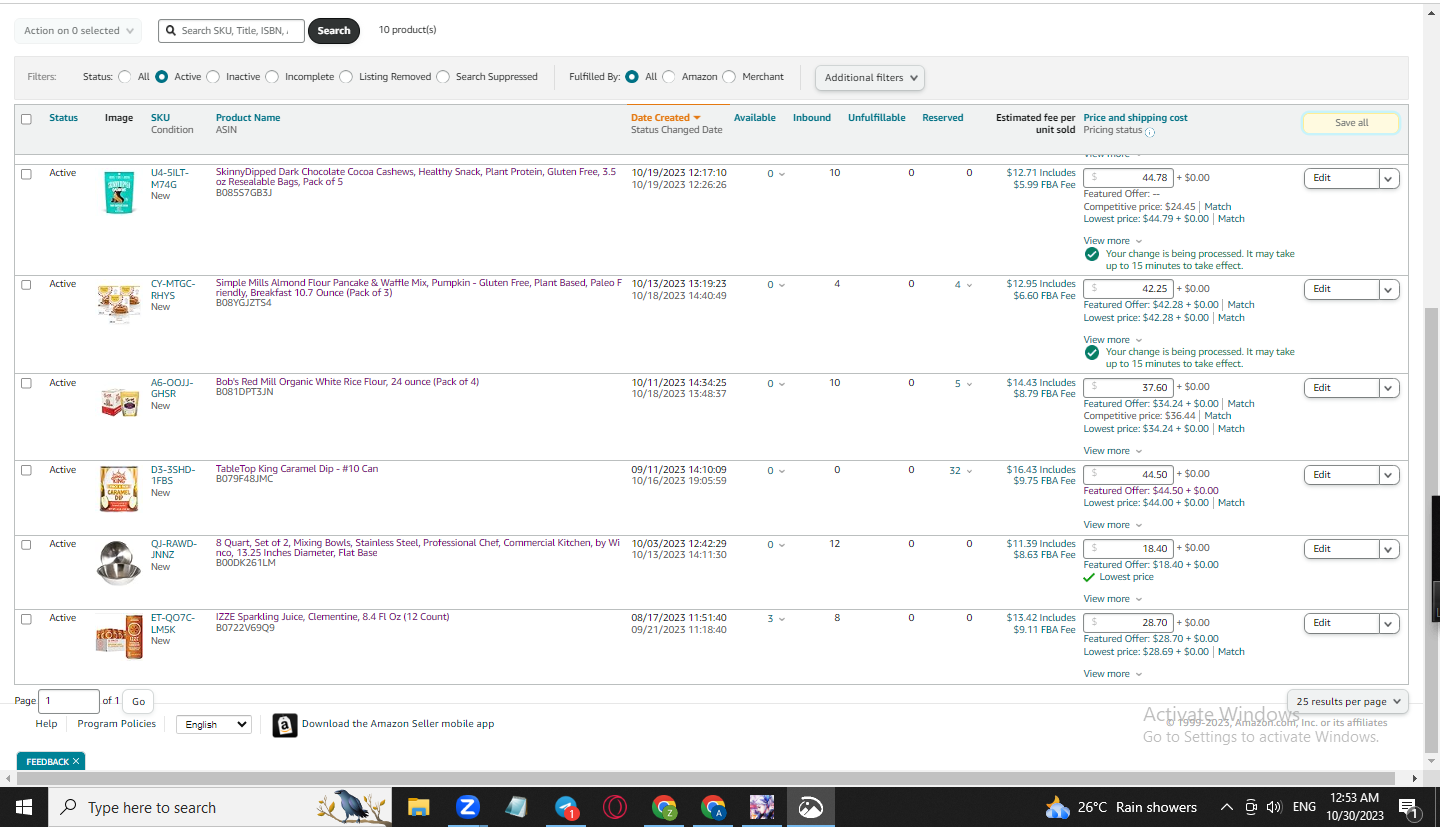Expand View more for Bob's Red Mill Rice Flour
This screenshot has width=1440, height=827.
point(1112,451)
